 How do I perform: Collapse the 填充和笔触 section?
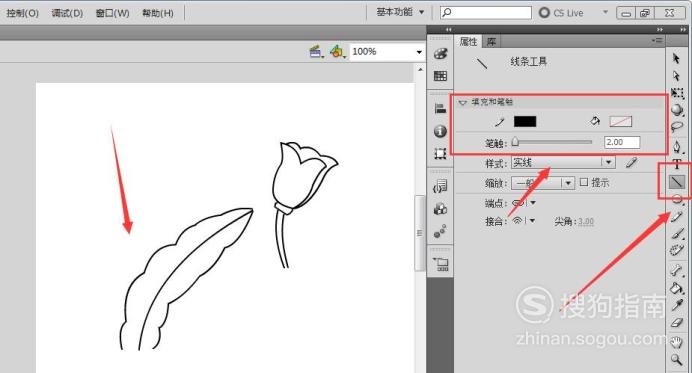pyautogui.click(x=463, y=102)
